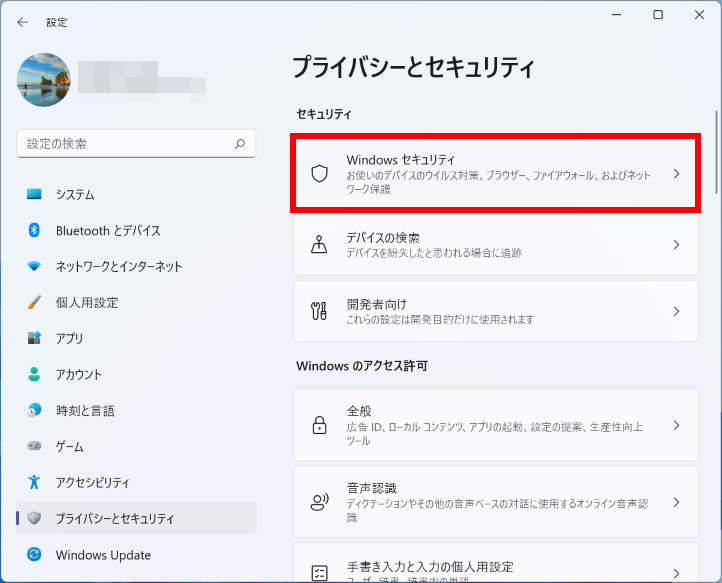Click the vertical scrollbar of settings page
Screen dimensions: 722x583
point(716,152)
